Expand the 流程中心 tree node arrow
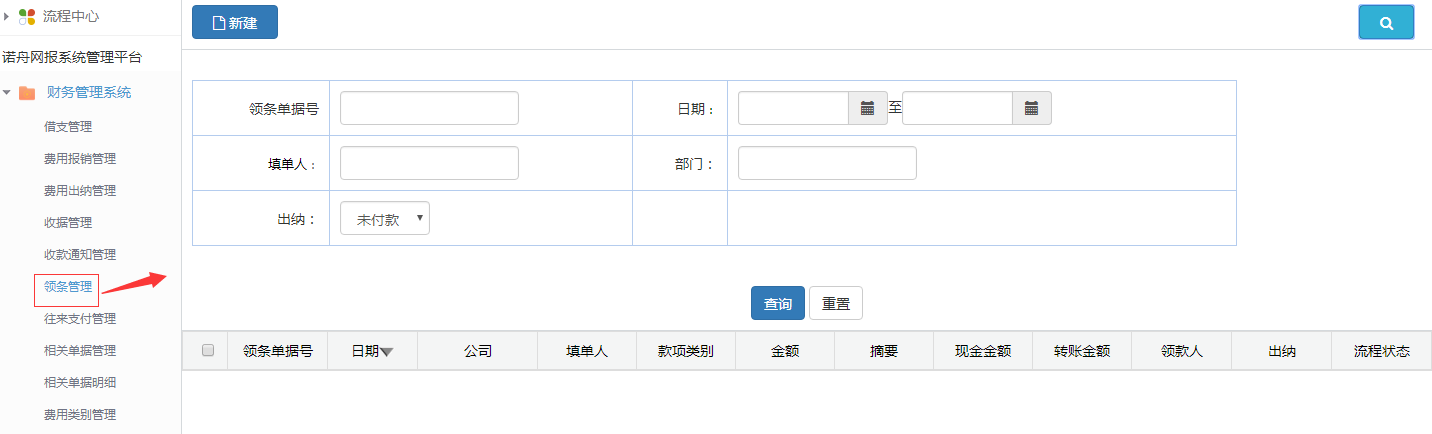Screen dimensions: 1432x434 (x=7, y=16)
